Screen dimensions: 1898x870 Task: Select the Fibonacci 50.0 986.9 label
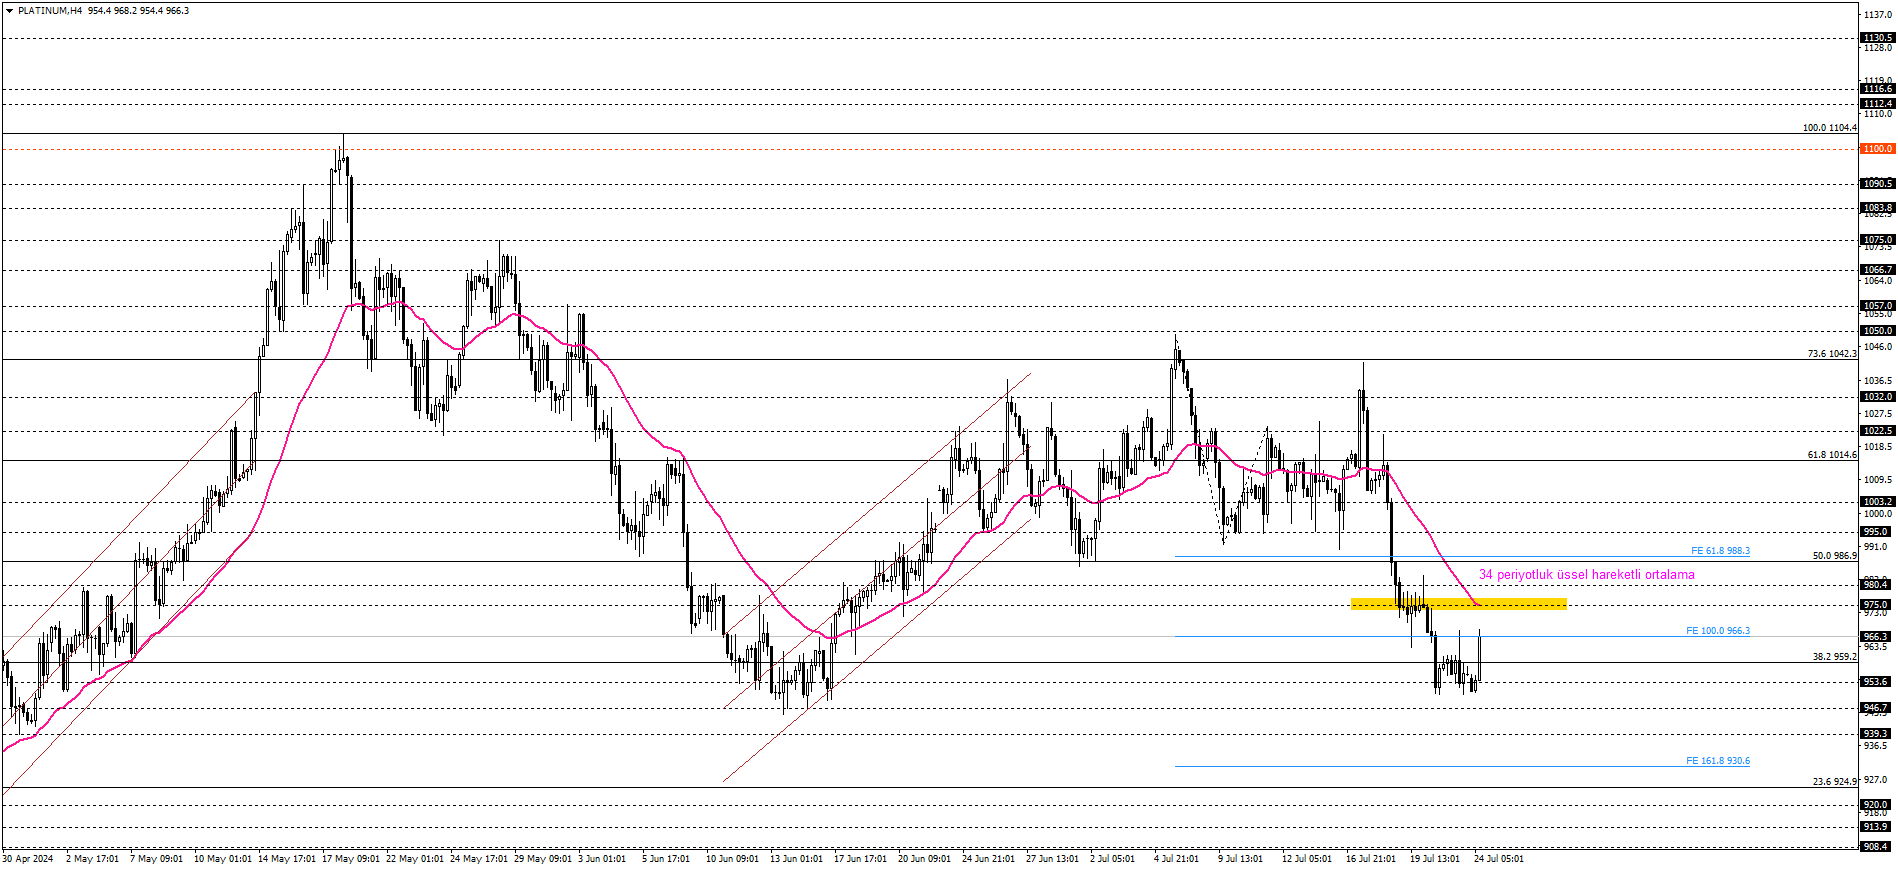point(1834,556)
